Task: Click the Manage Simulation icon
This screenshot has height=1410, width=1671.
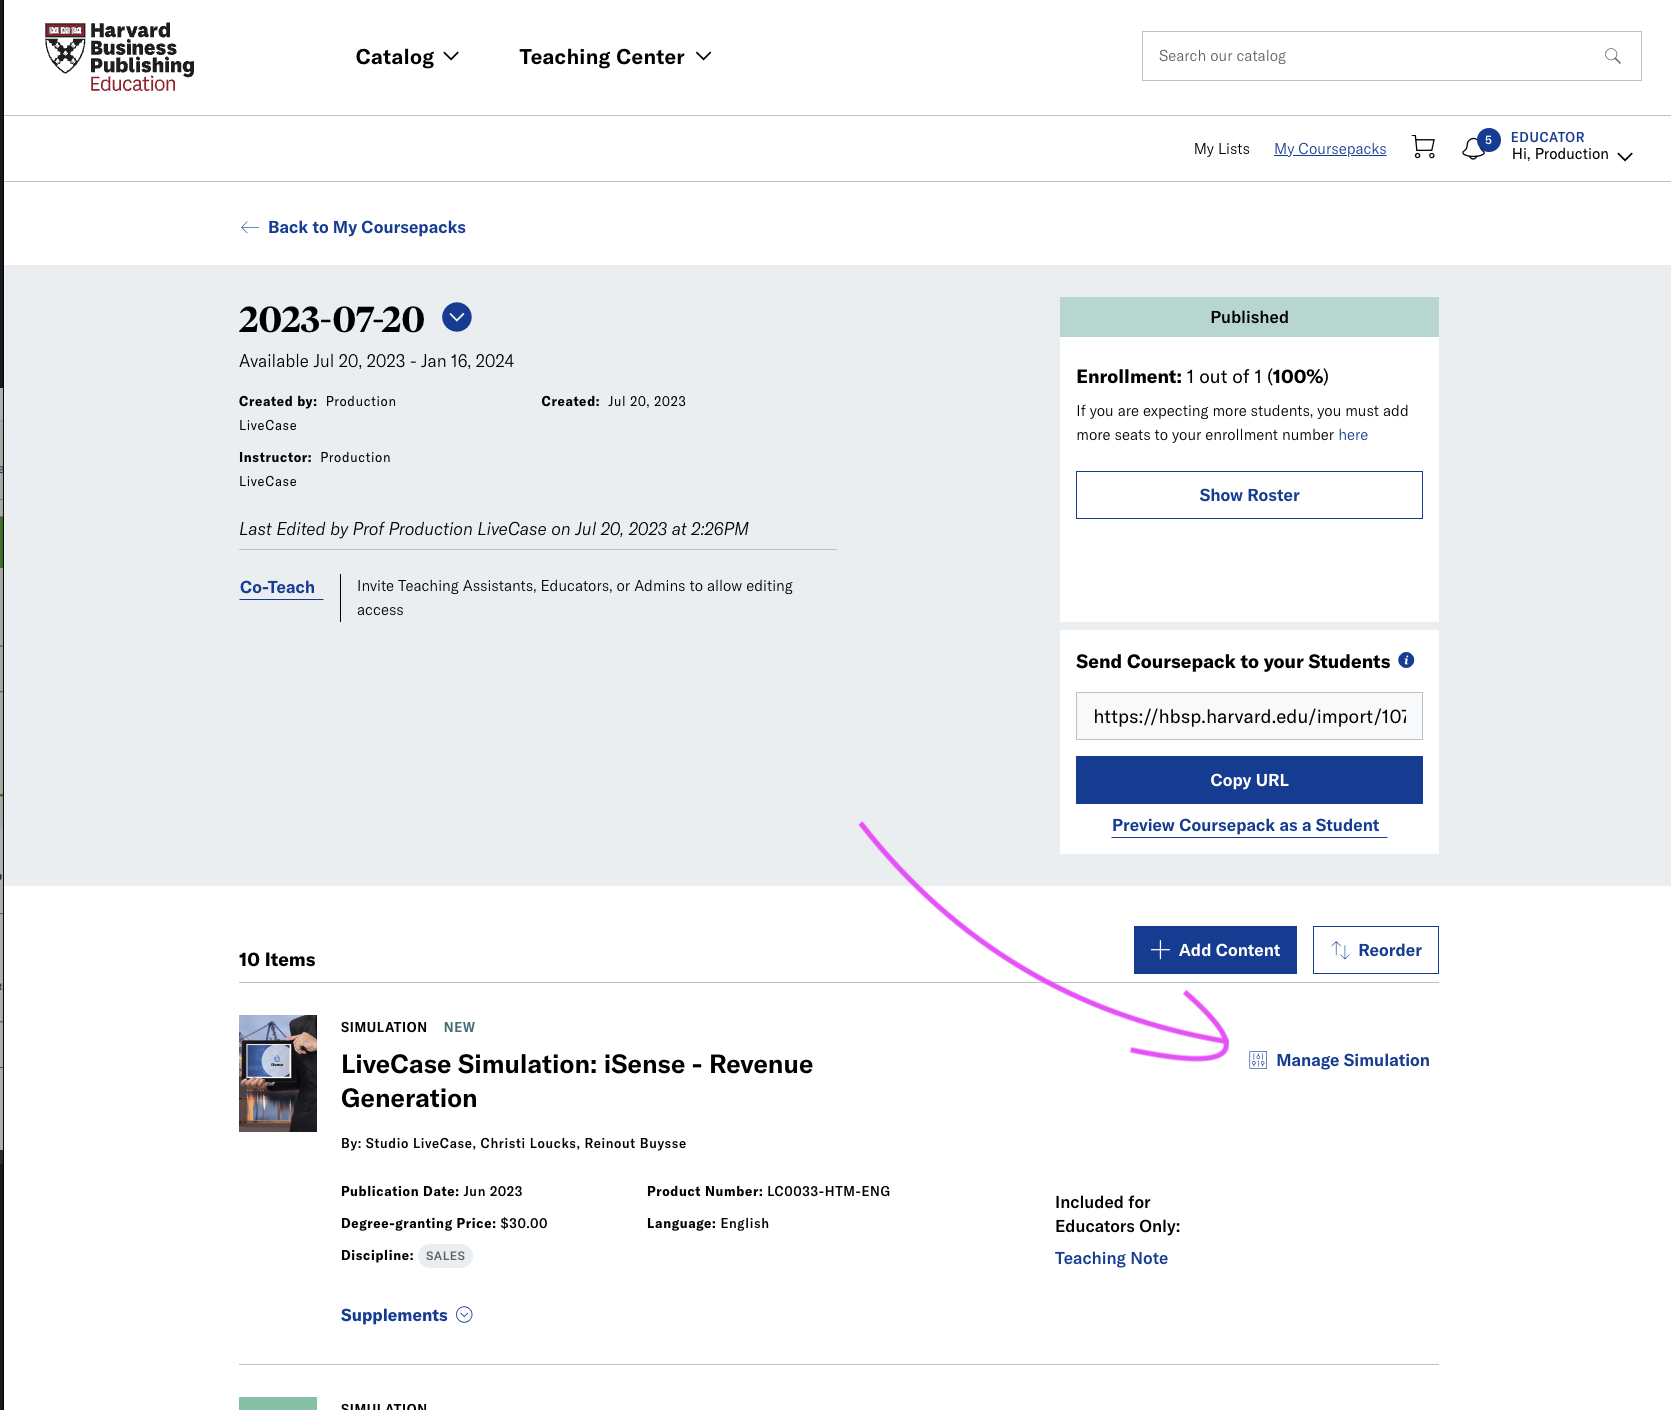Action: pos(1258,1060)
